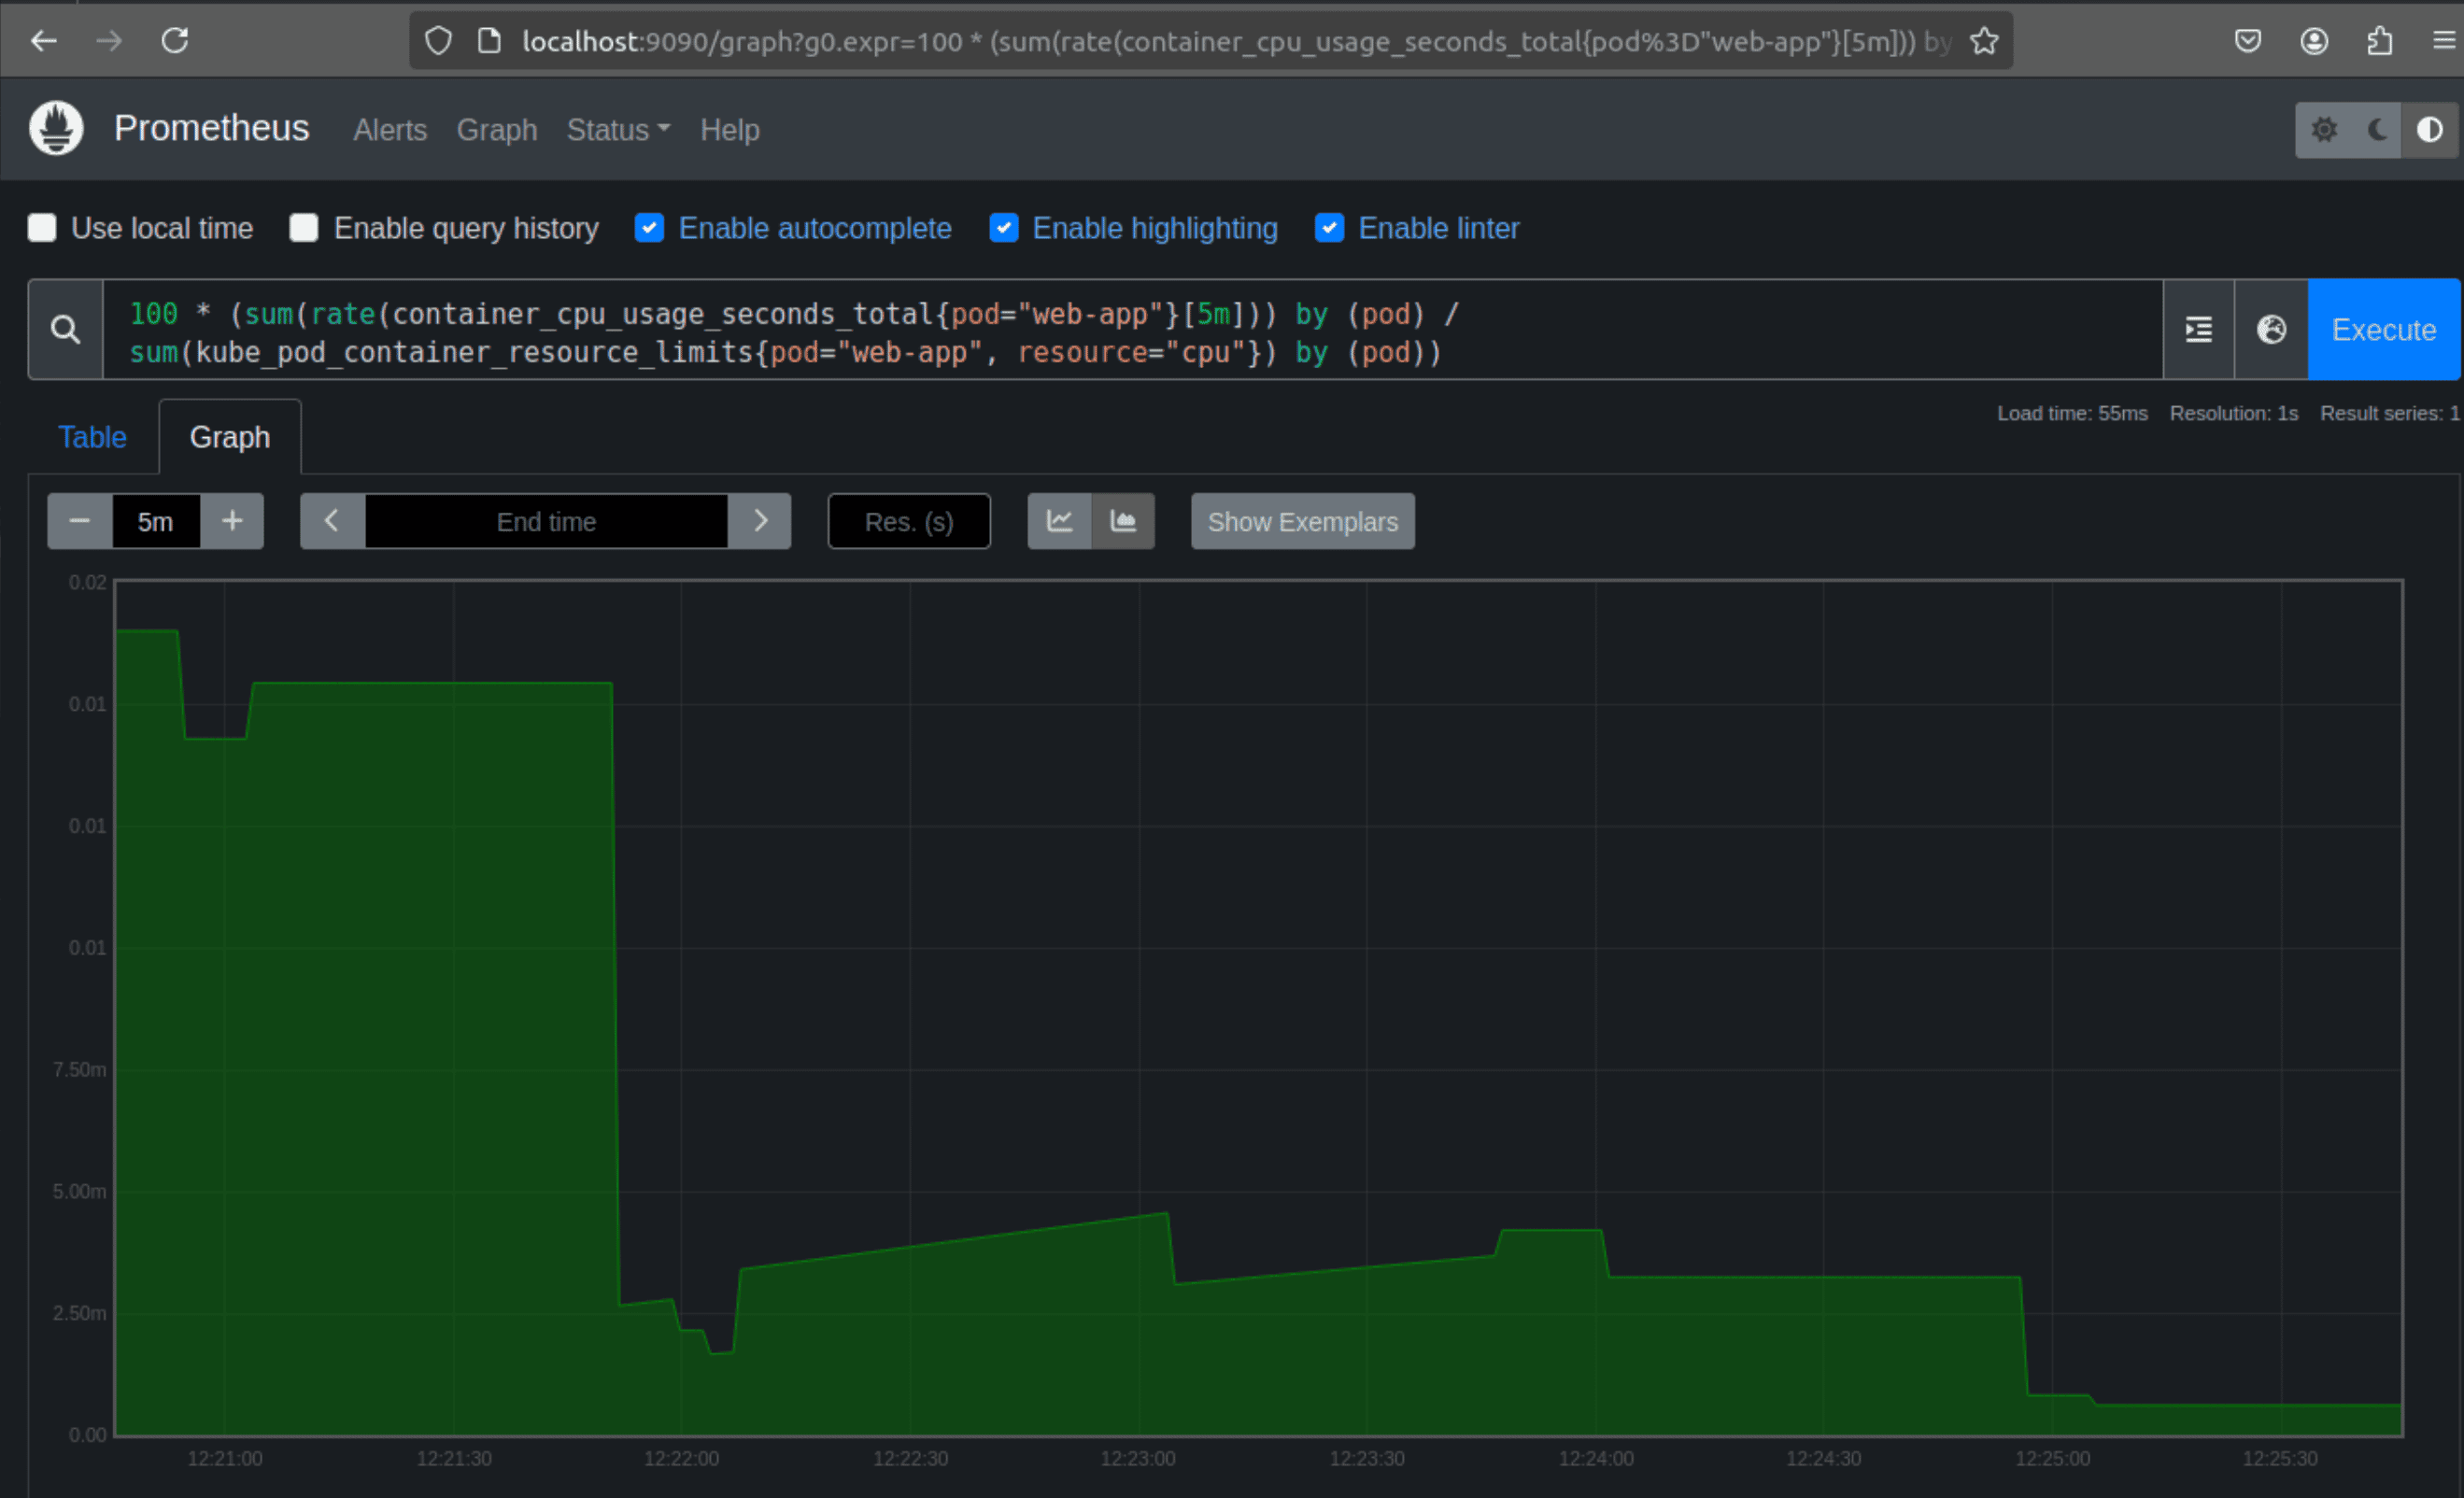Click the 5m range input field
Screen dimensions: 2464x1498
156,521
